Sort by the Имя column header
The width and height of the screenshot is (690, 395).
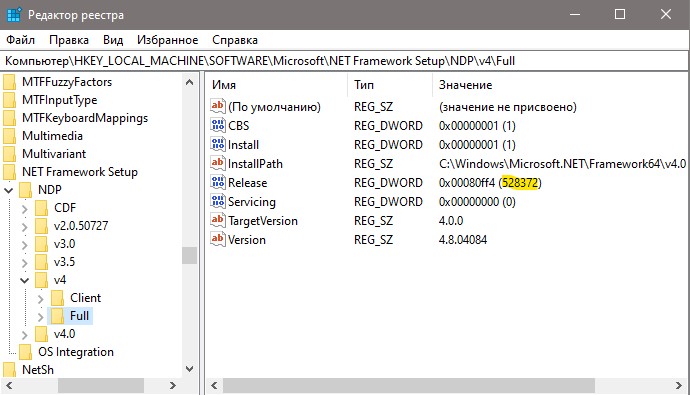[277, 84]
